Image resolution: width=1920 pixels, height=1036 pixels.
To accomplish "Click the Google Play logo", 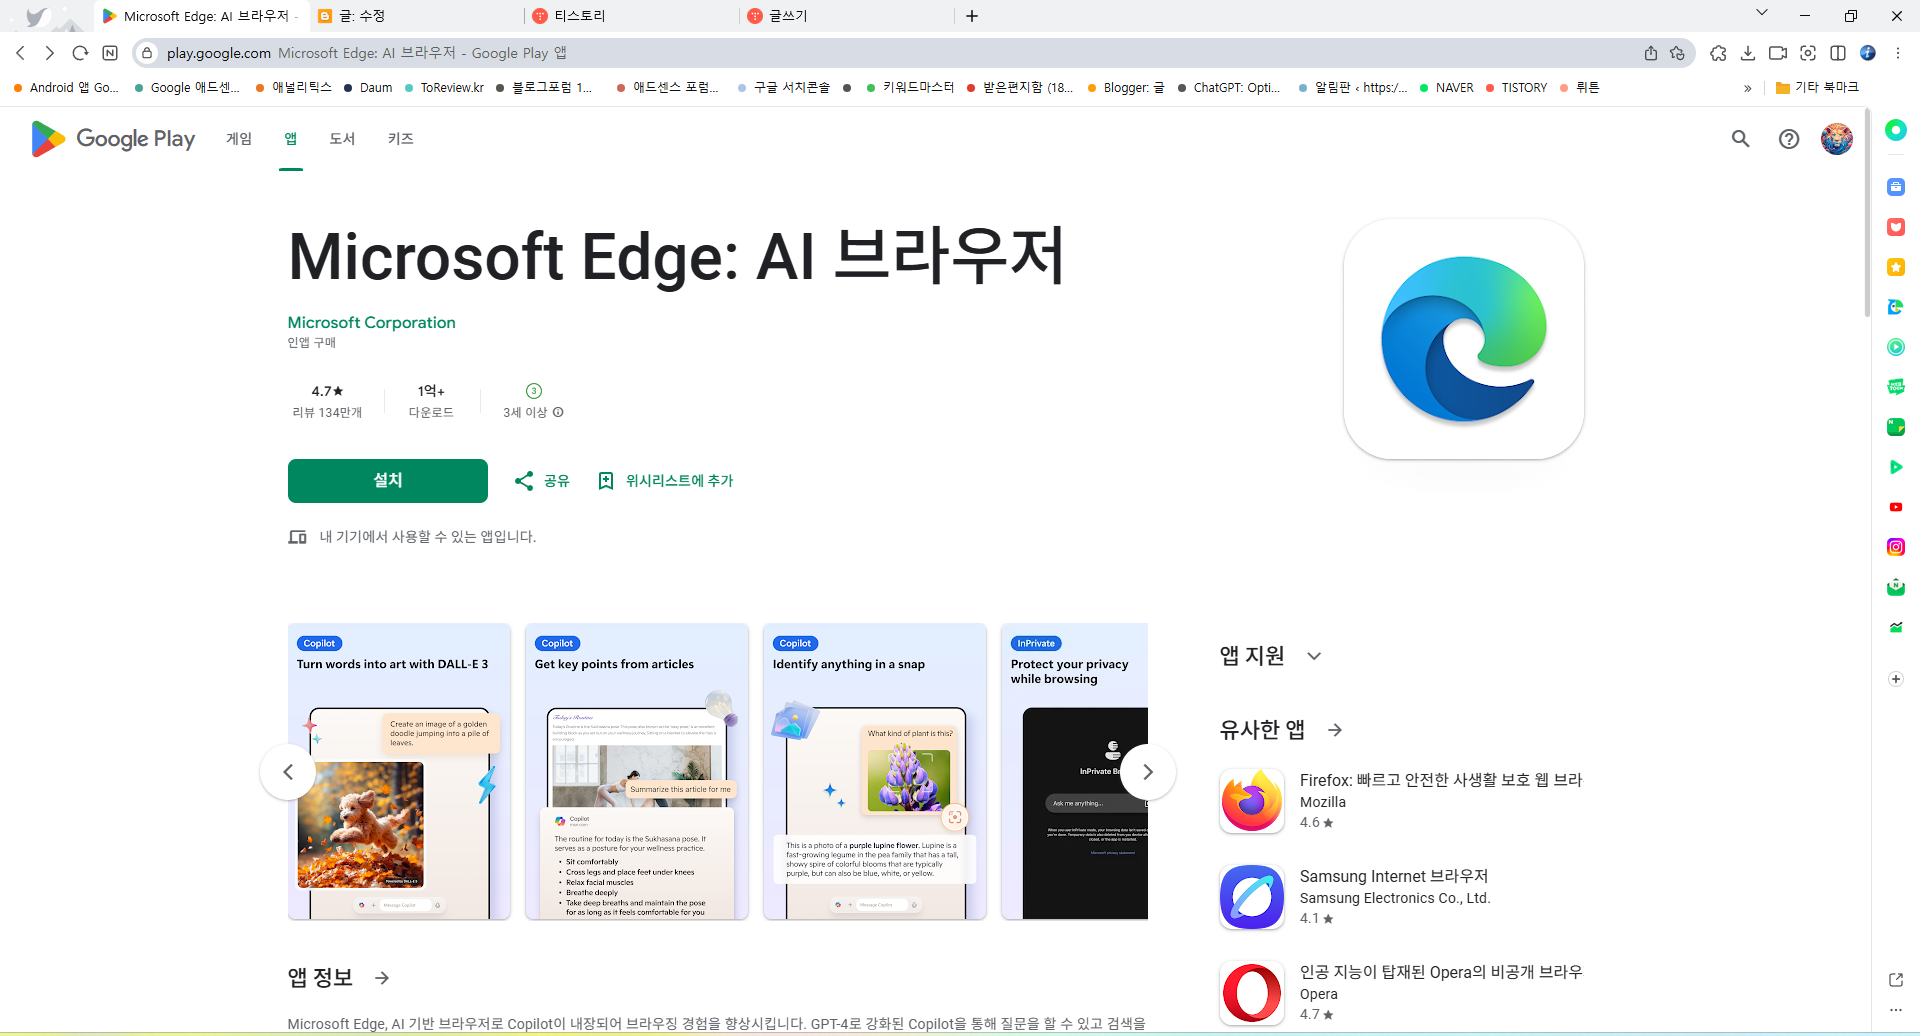I will 113,139.
